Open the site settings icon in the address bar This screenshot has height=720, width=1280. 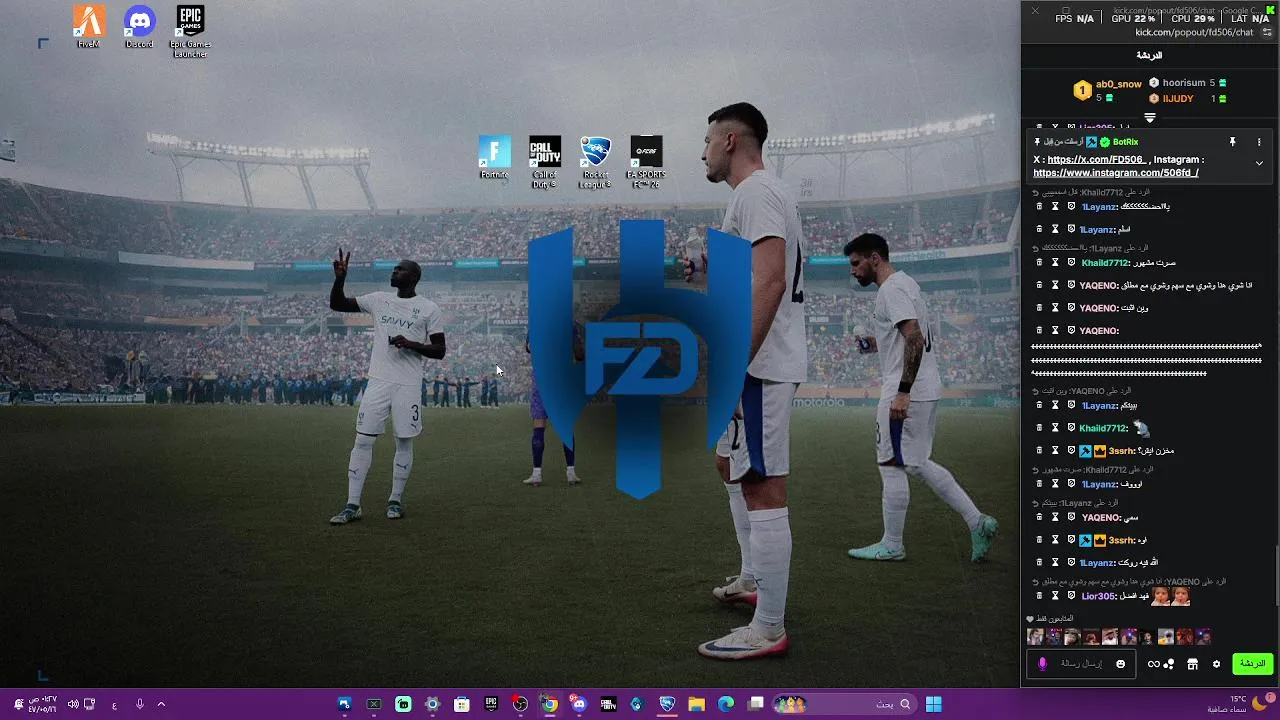coord(1267,32)
